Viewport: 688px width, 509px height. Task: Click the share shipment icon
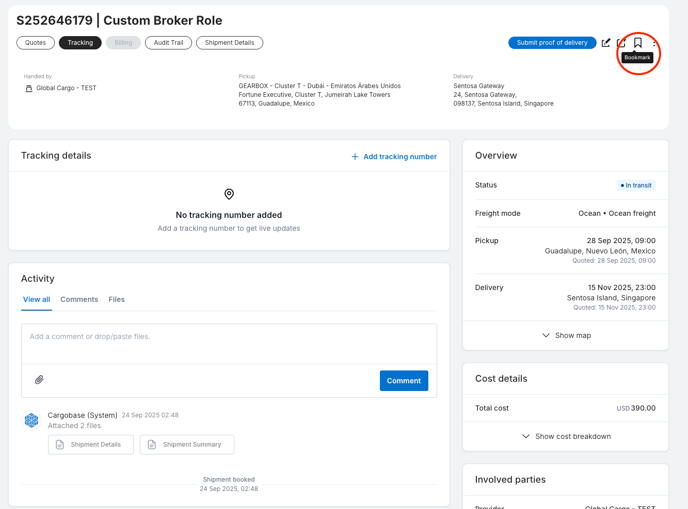pyautogui.click(x=621, y=43)
